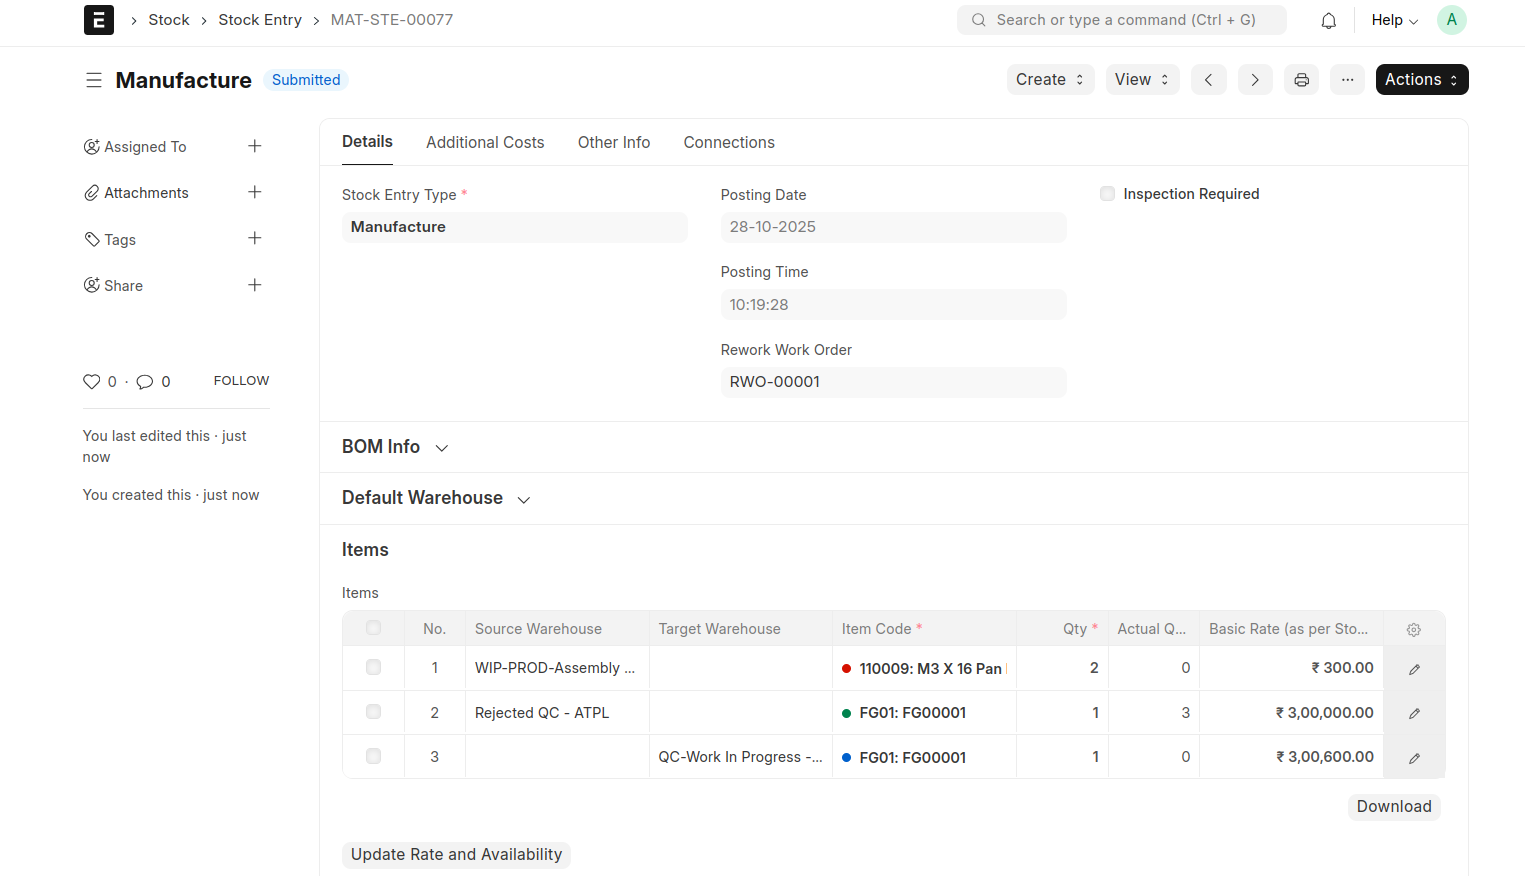Open items table settings gear

(1413, 629)
